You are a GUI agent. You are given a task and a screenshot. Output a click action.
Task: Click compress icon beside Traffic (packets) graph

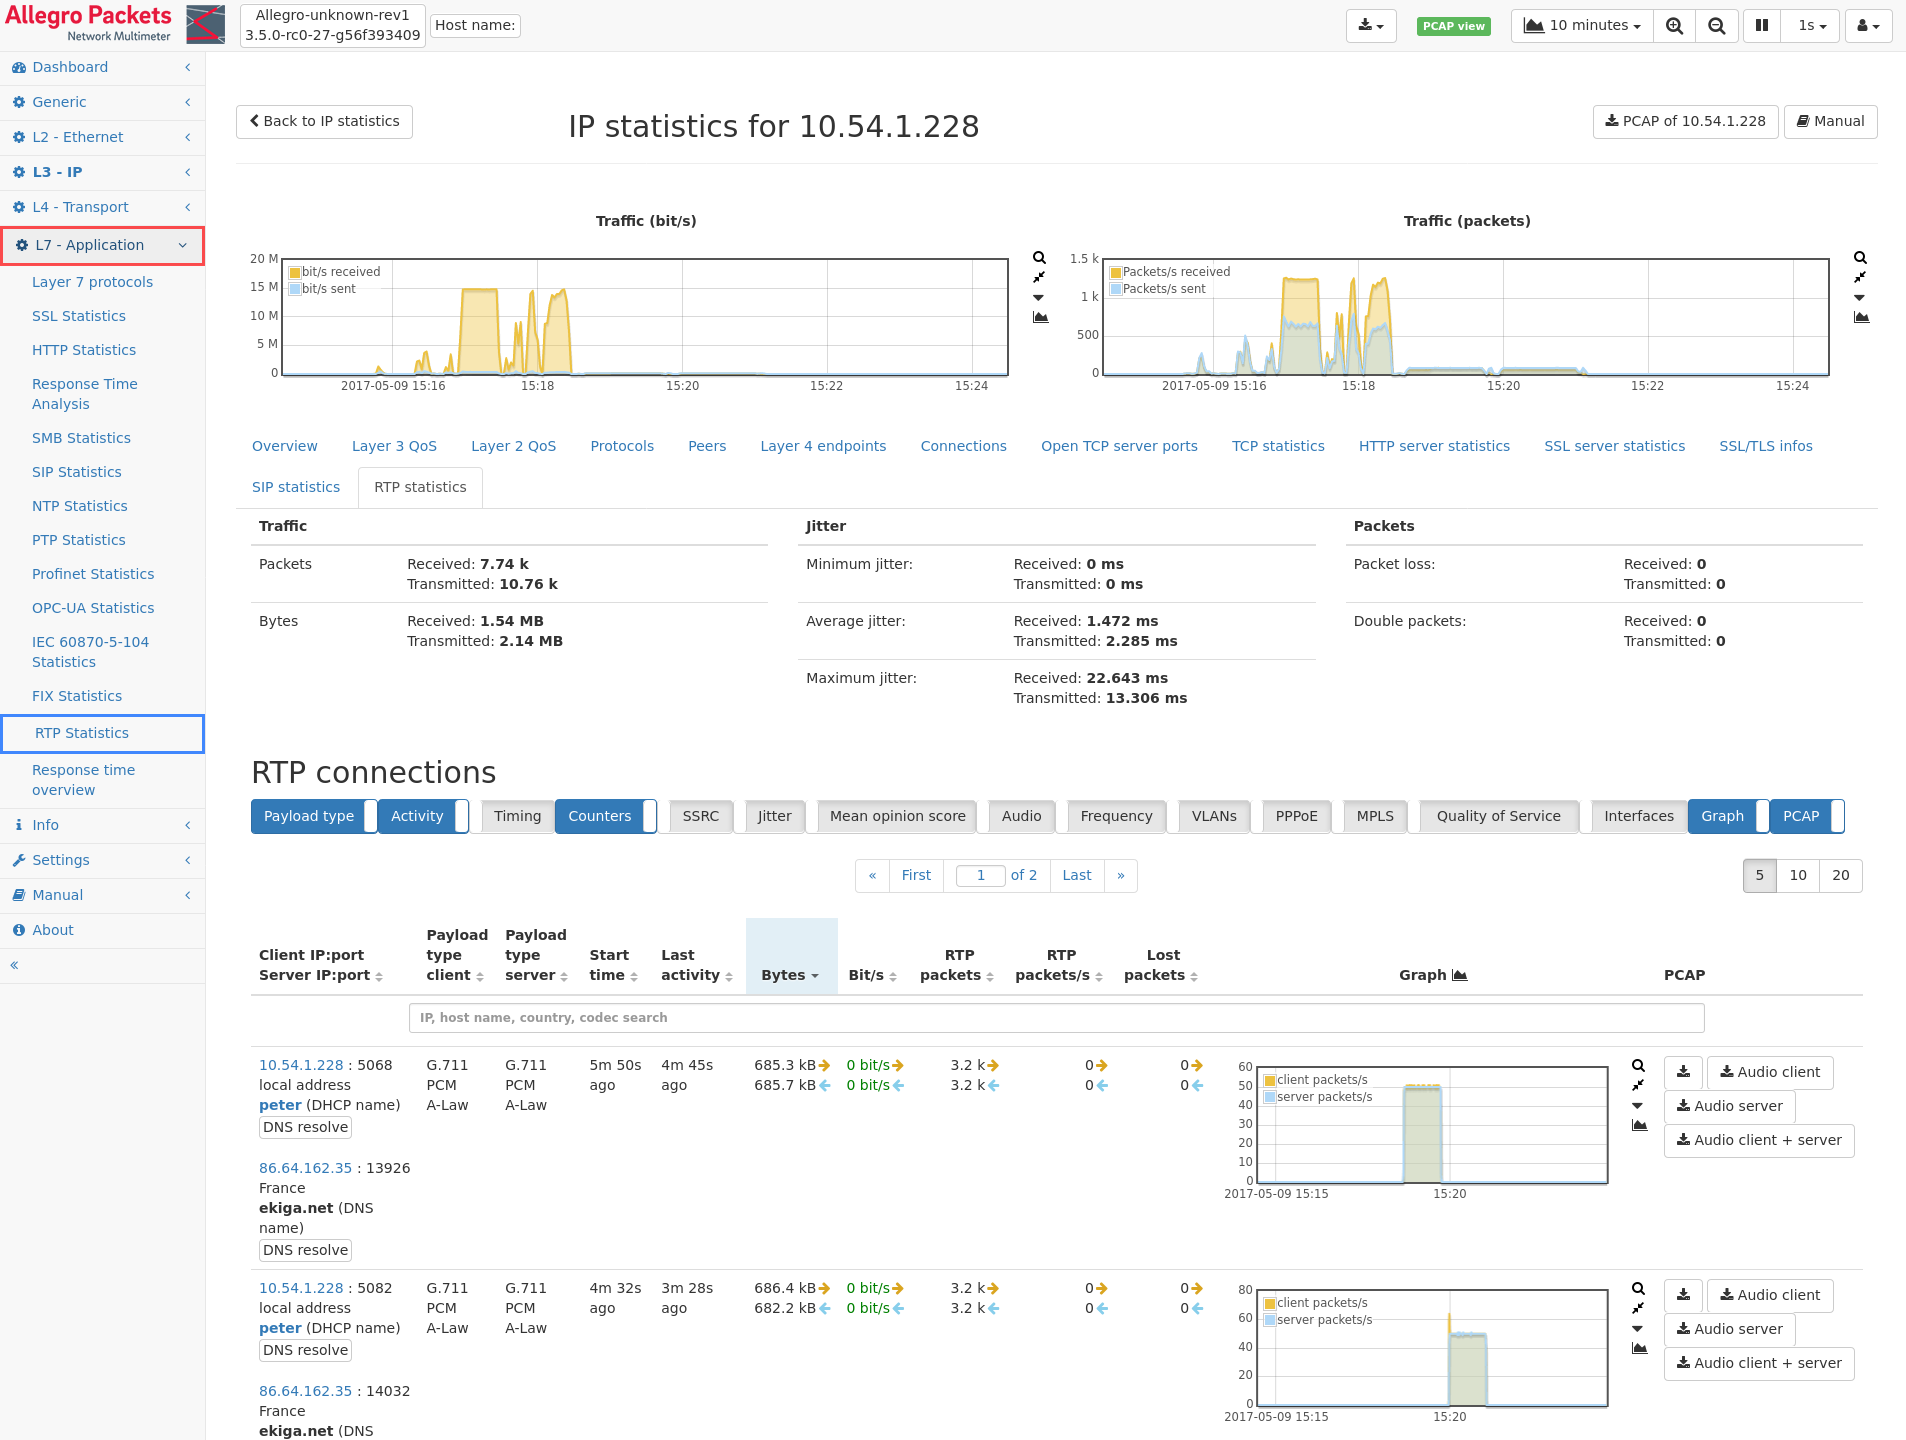pos(1860,277)
